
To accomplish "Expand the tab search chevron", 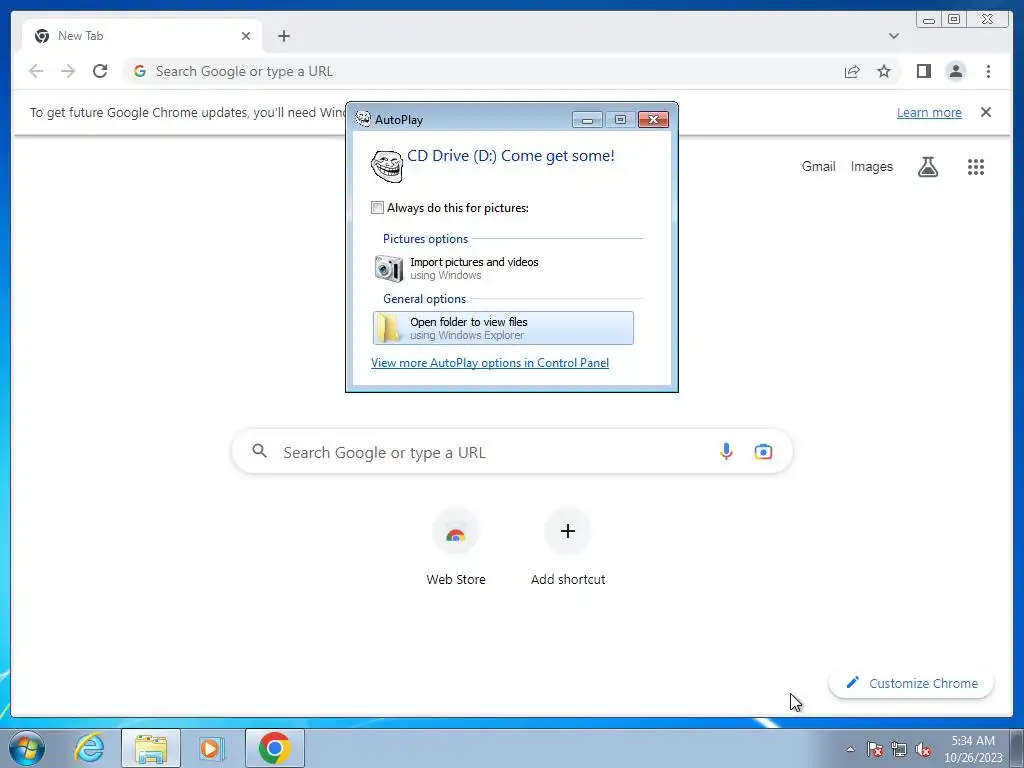I will (893, 36).
